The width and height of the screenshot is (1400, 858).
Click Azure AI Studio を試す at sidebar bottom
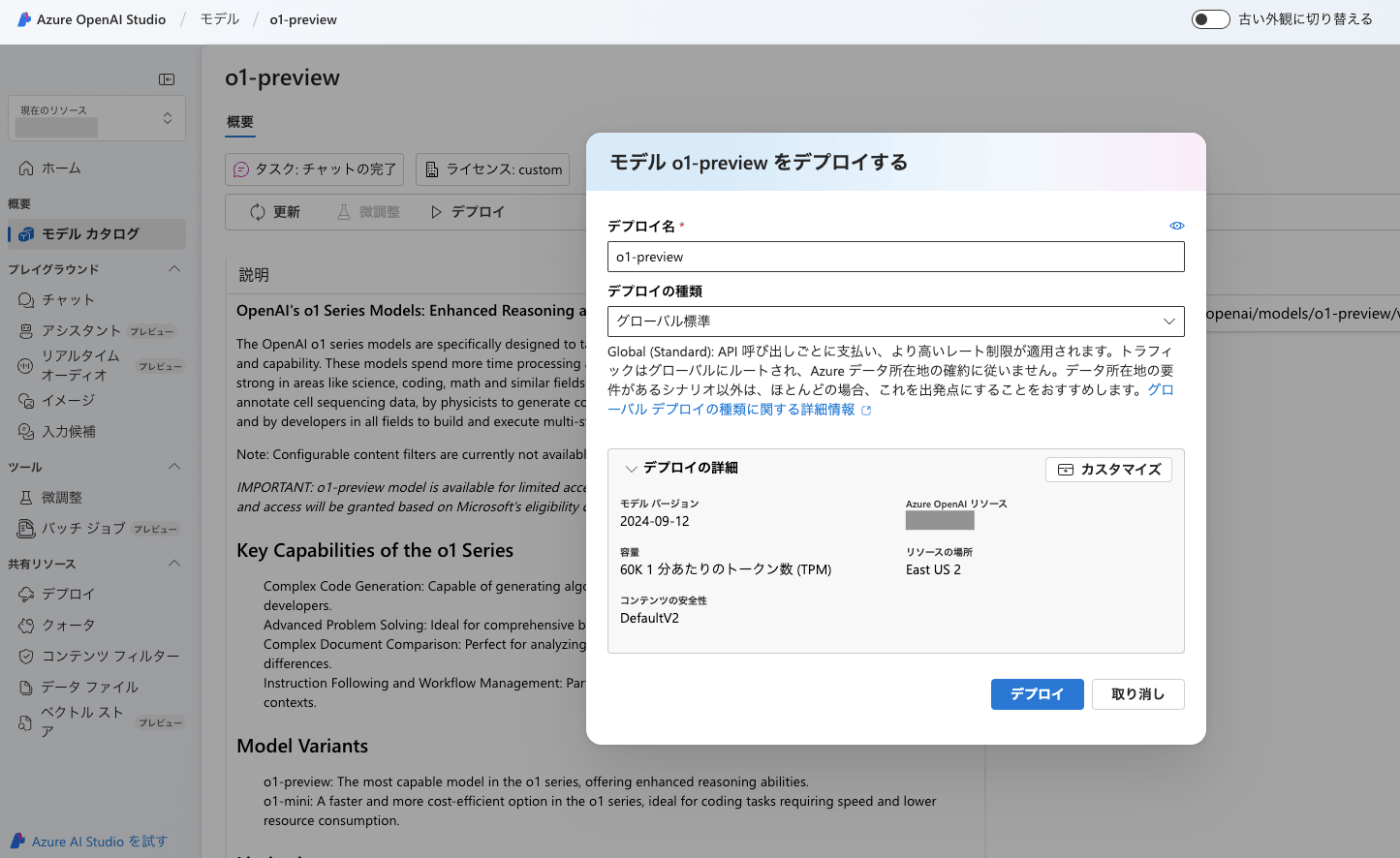90,841
